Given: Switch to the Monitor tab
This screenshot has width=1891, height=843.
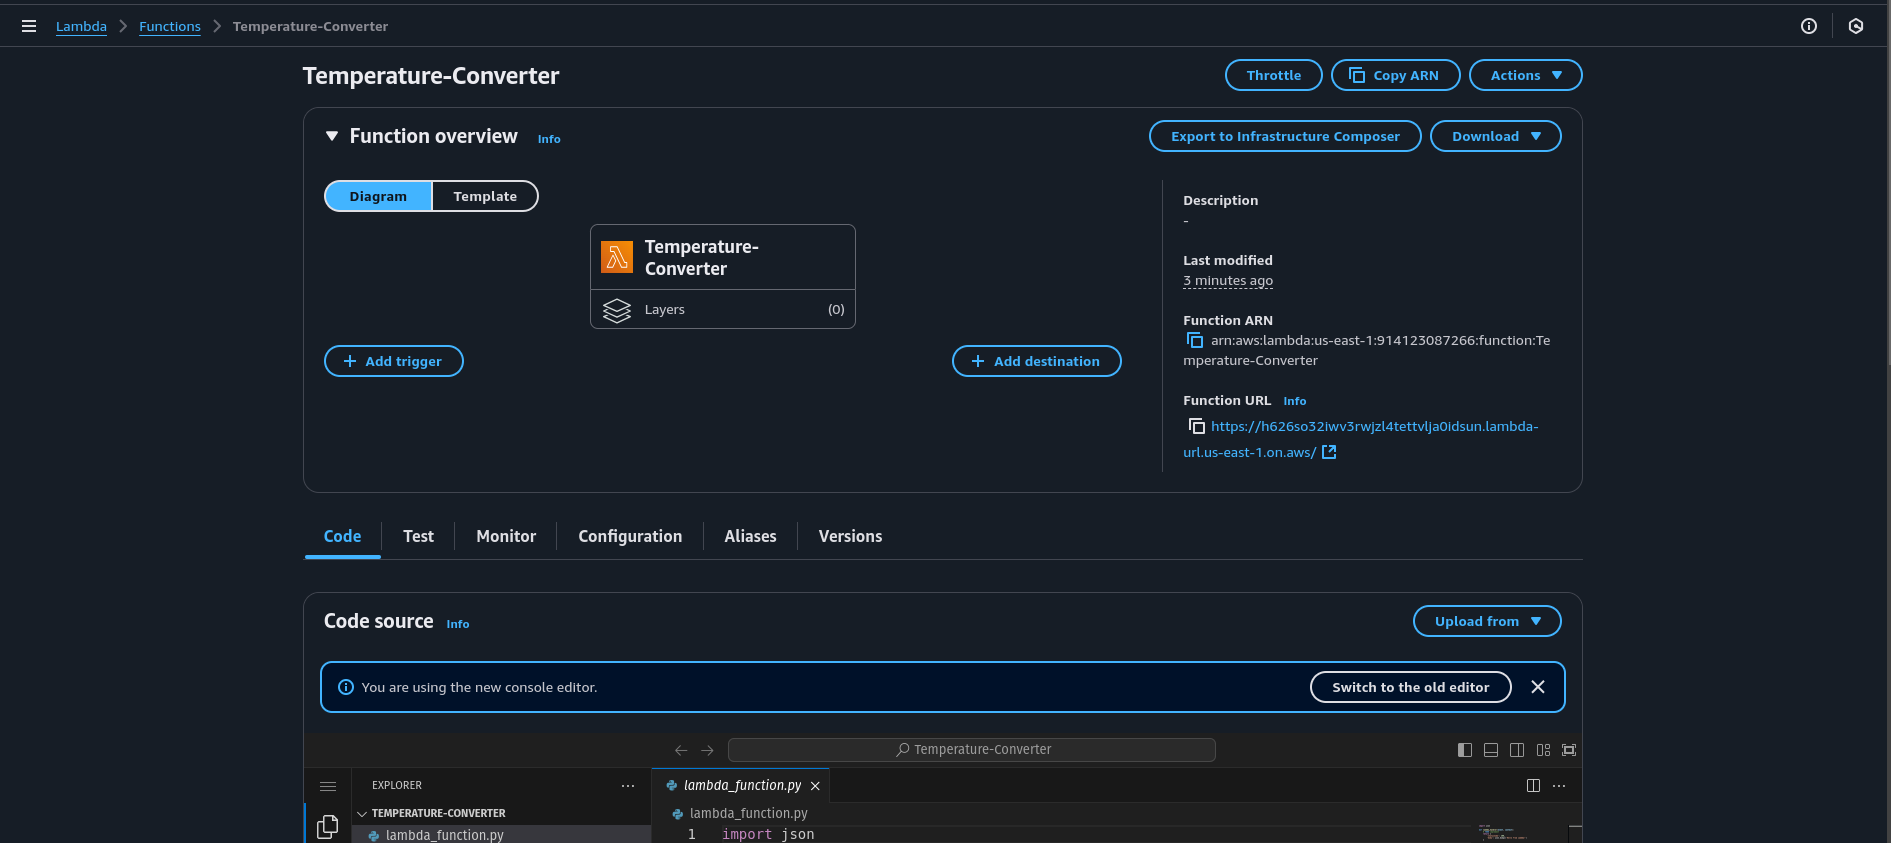Looking at the screenshot, I should point(506,537).
